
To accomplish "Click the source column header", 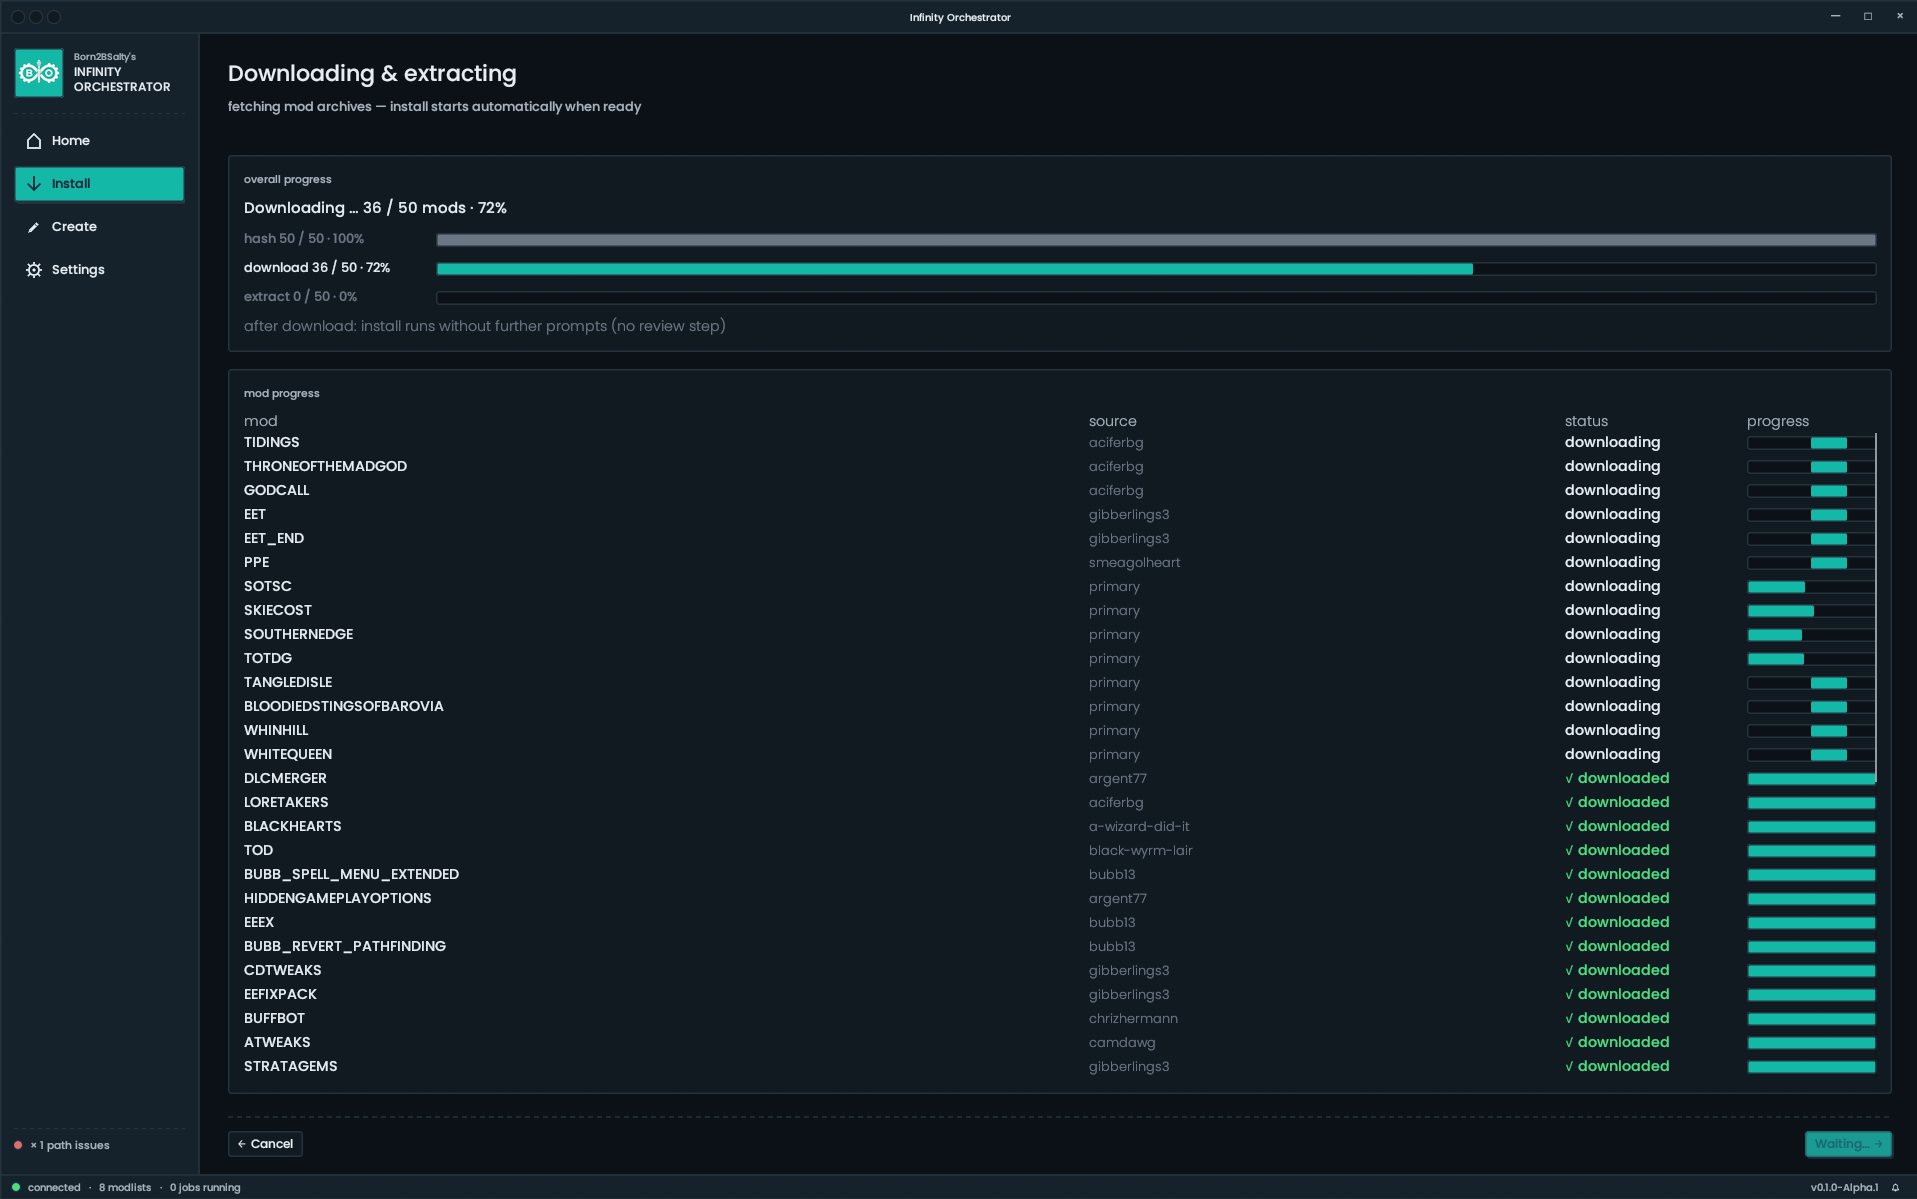I will 1112,421.
